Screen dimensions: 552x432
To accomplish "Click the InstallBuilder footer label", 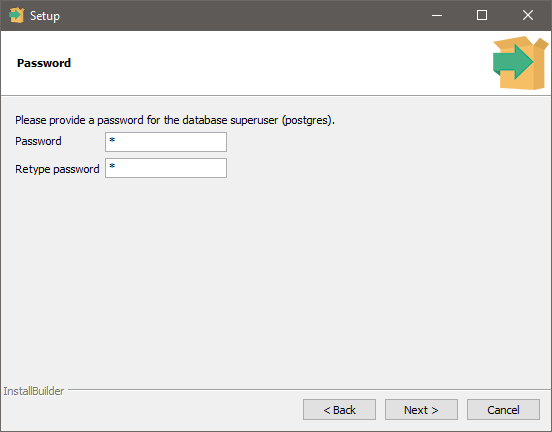I will coord(34,391).
